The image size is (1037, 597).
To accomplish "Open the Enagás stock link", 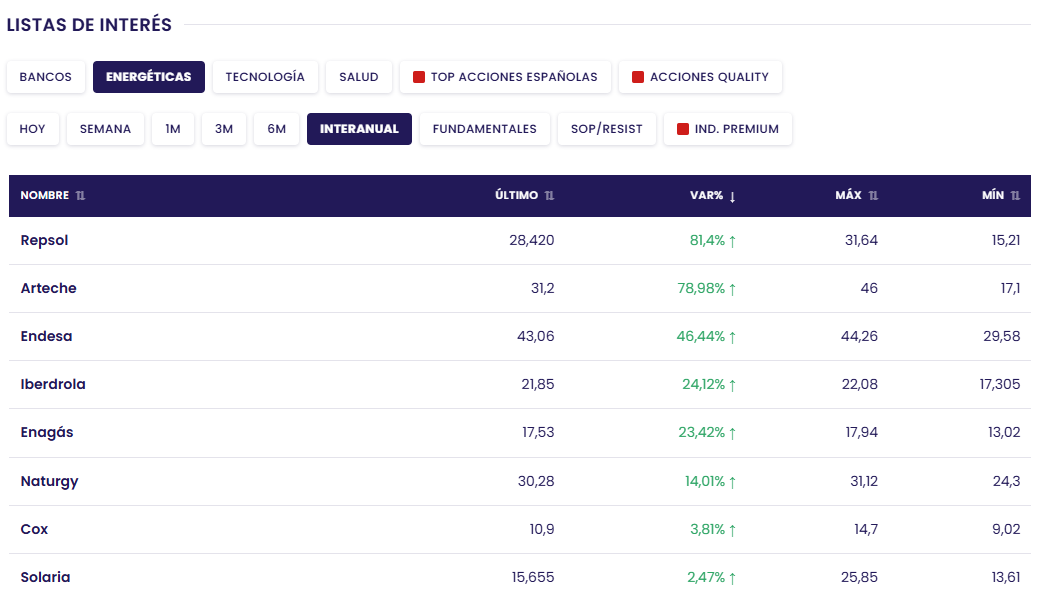I will [47, 432].
